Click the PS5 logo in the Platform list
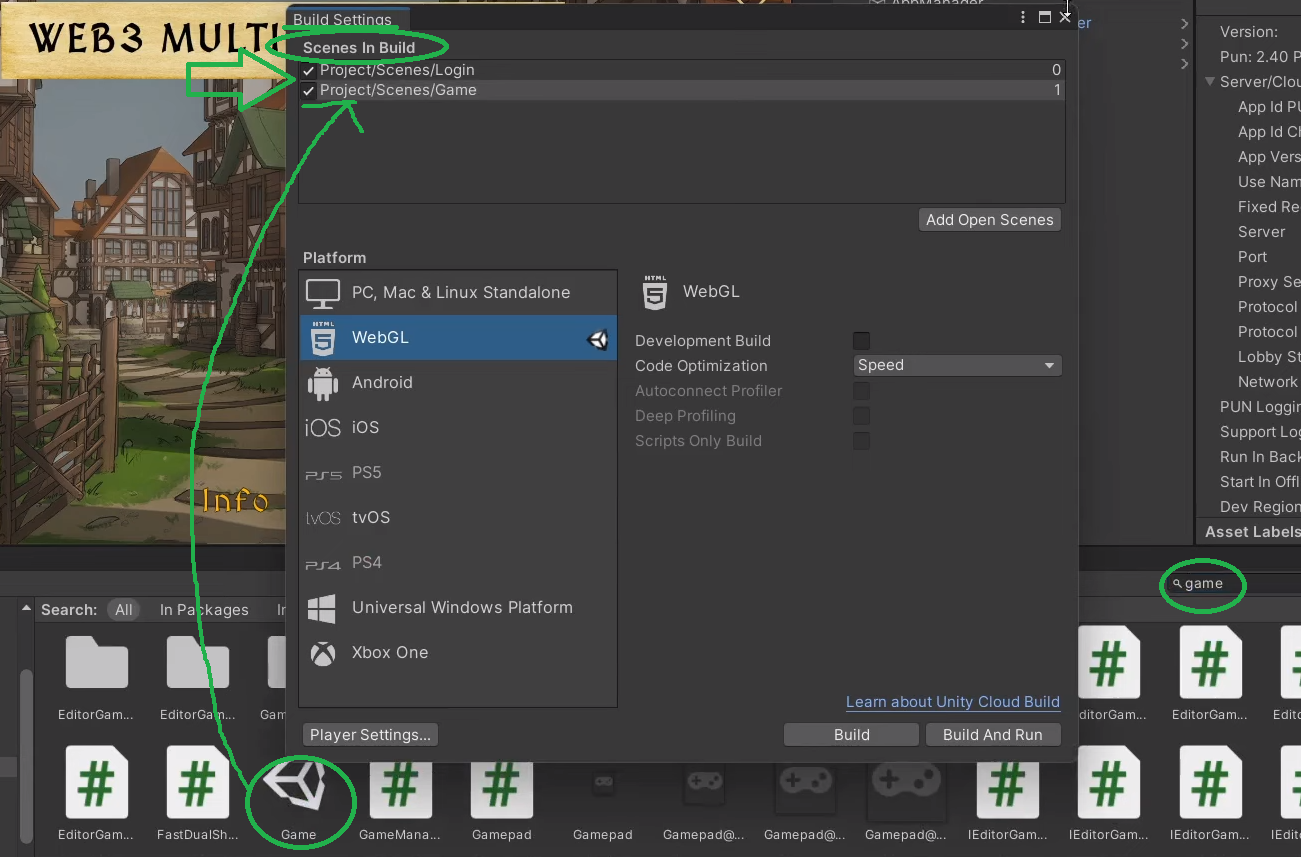1301x857 pixels. point(323,474)
